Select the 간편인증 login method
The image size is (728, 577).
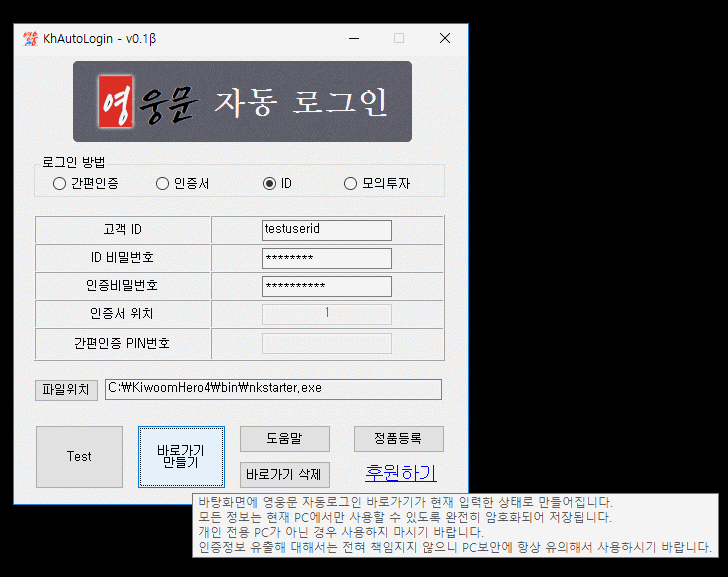click(60, 184)
